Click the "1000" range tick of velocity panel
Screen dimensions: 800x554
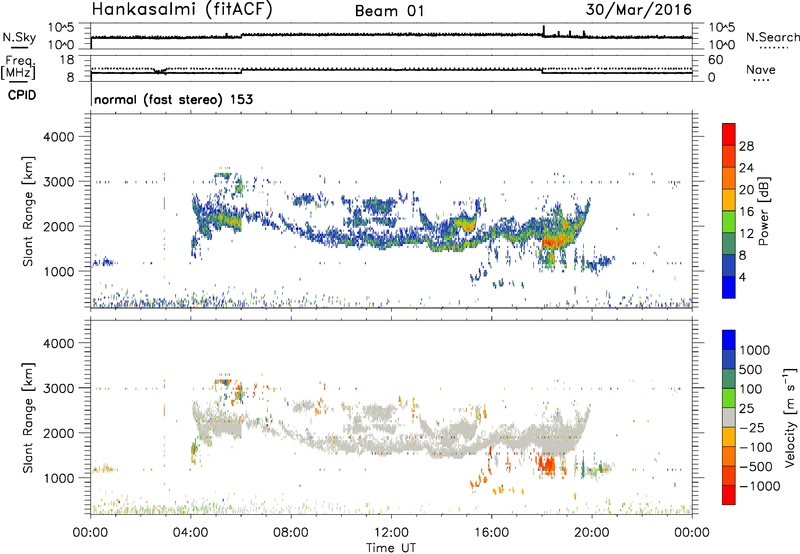click(x=59, y=478)
